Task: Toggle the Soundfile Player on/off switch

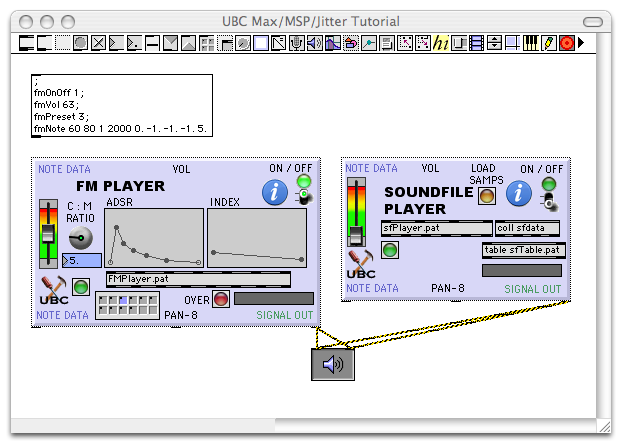Action: click(x=549, y=202)
